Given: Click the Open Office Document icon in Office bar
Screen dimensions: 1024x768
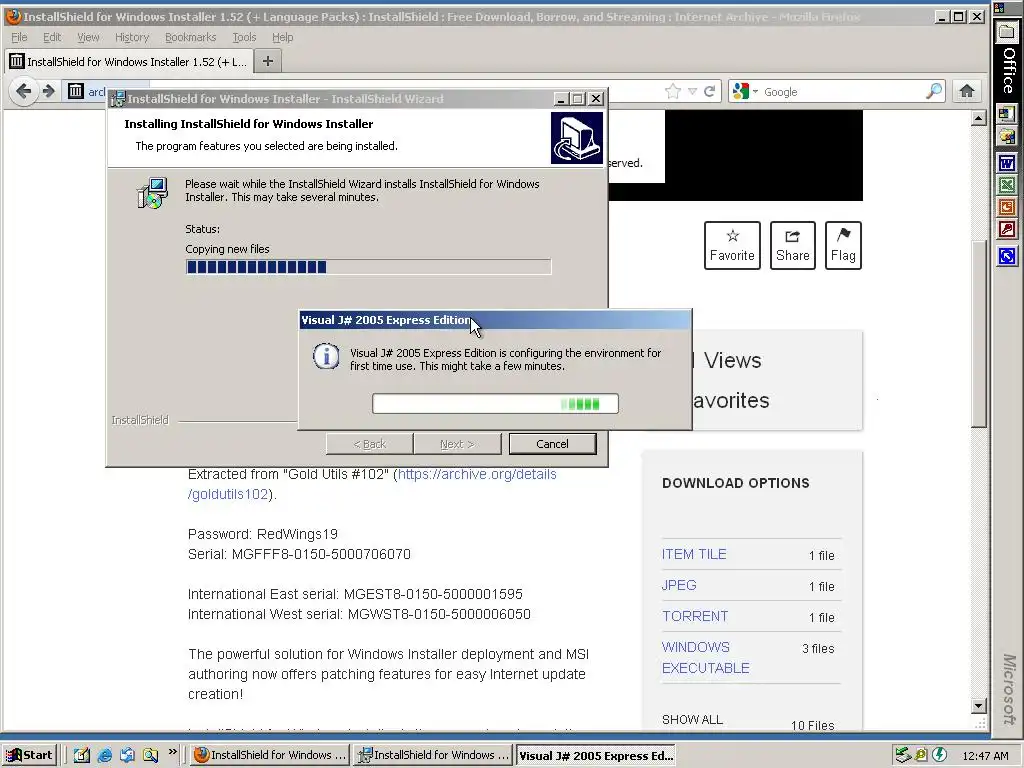Looking at the screenshot, I should 1006,137.
